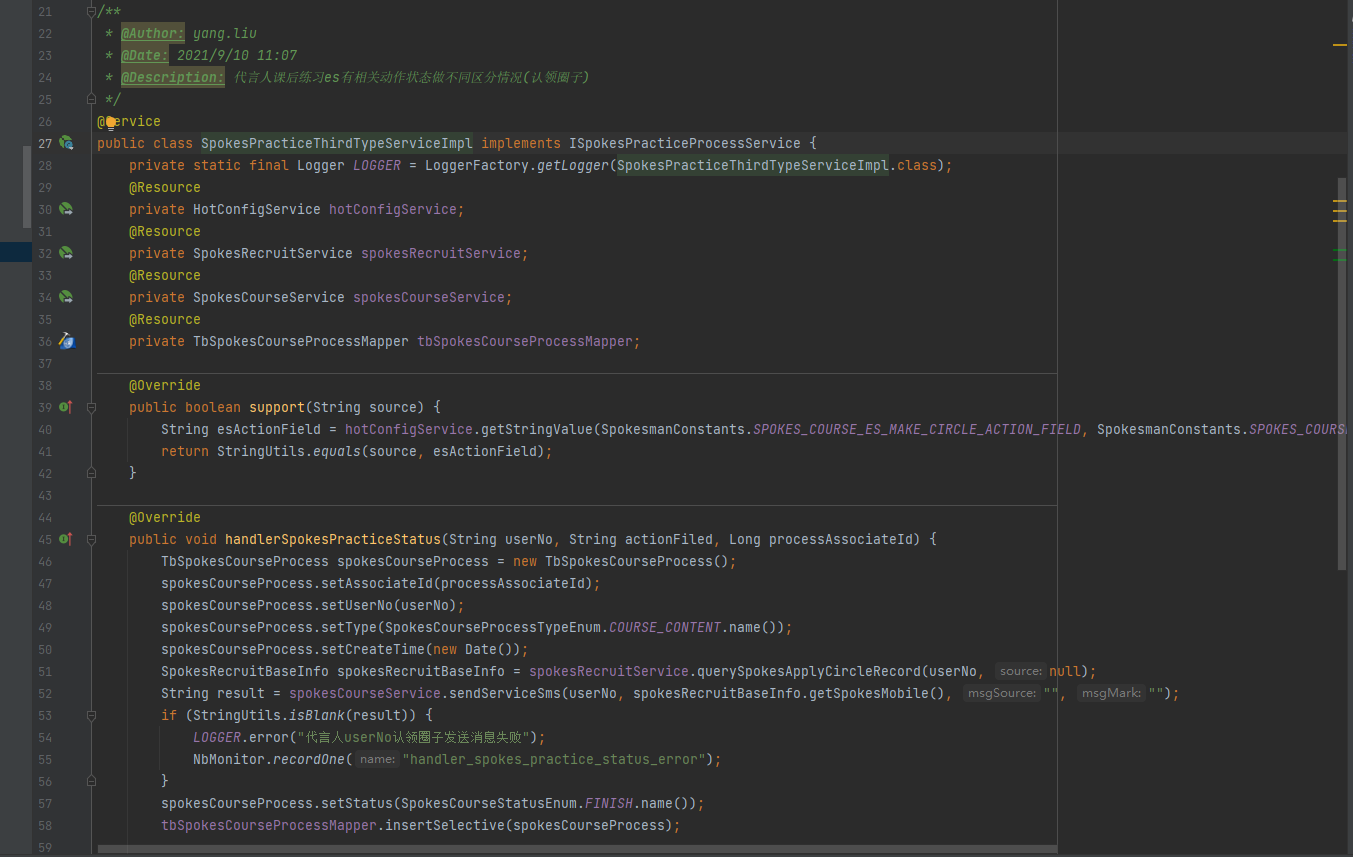Viewport: 1353px width, 857px height.
Task: Collapse the if StringUtils.isBlank block
Action: click(91, 715)
